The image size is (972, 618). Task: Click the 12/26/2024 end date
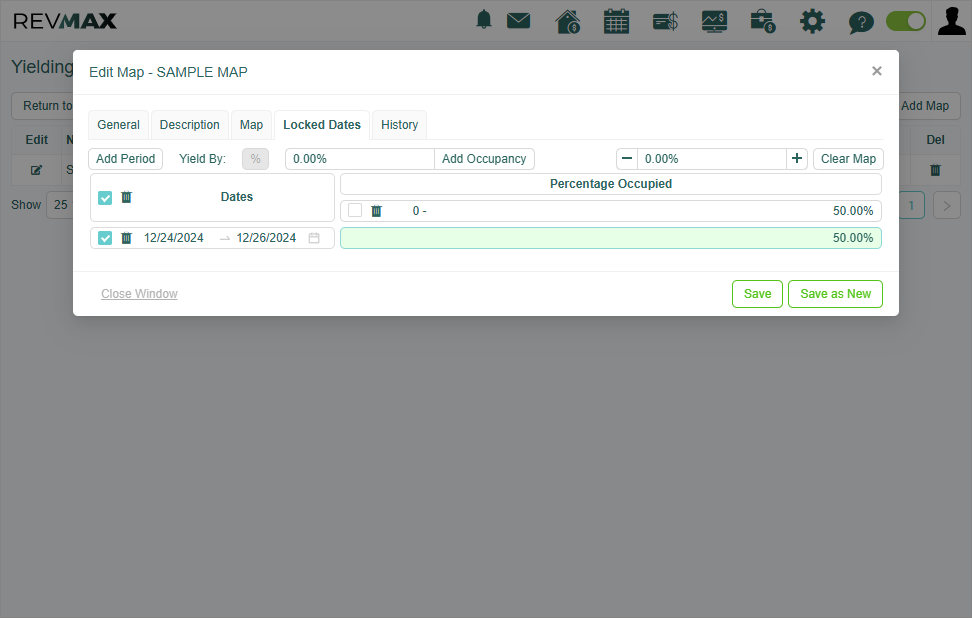[x=266, y=238]
